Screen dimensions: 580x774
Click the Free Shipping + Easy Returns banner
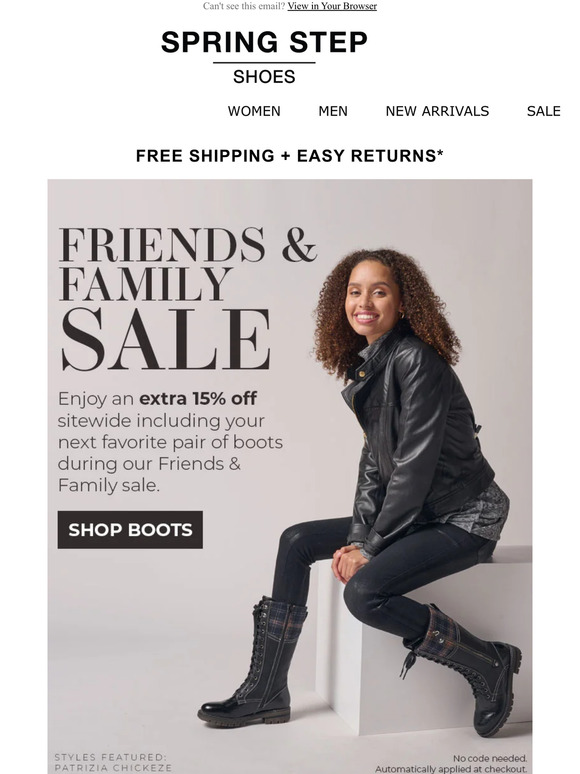(290, 155)
